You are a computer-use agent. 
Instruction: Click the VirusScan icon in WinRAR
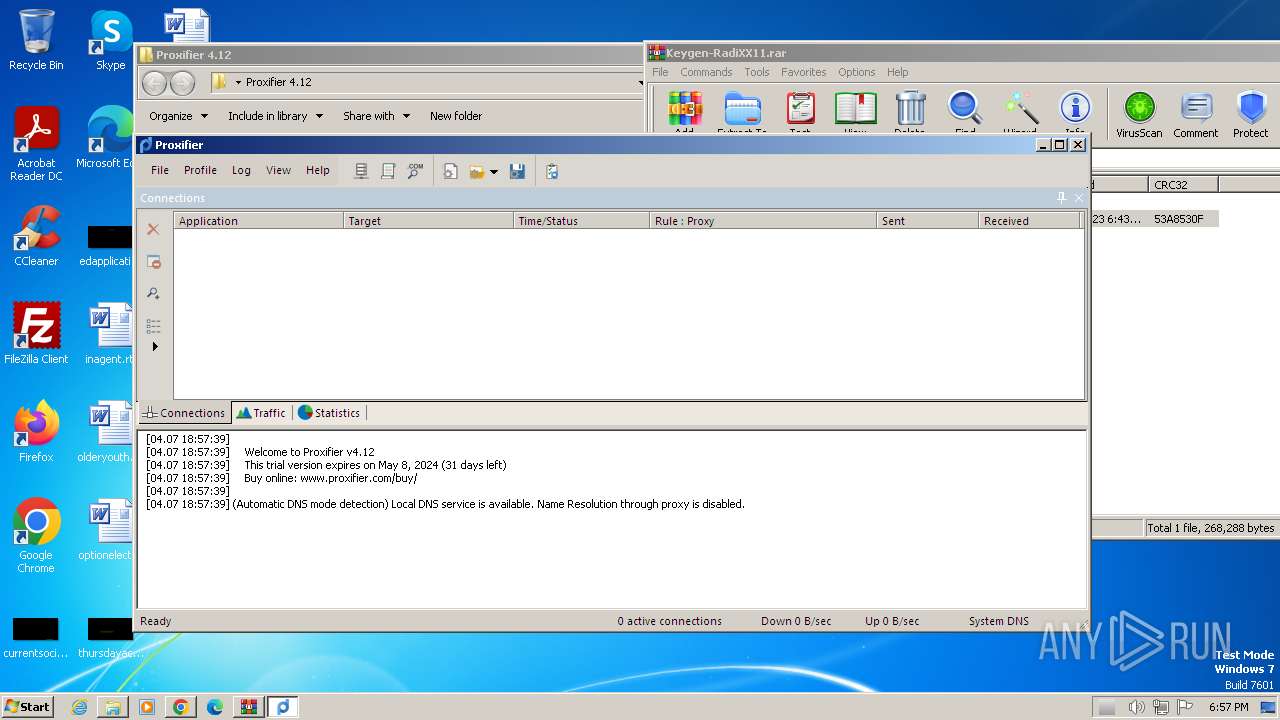click(x=1139, y=114)
